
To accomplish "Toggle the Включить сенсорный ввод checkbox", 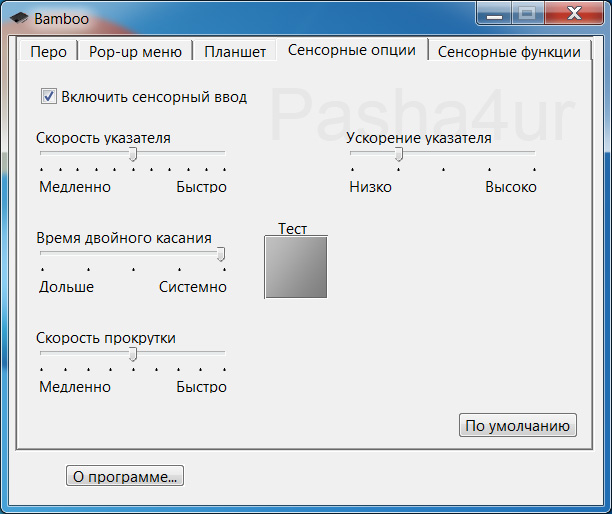I will [x=48, y=96].
